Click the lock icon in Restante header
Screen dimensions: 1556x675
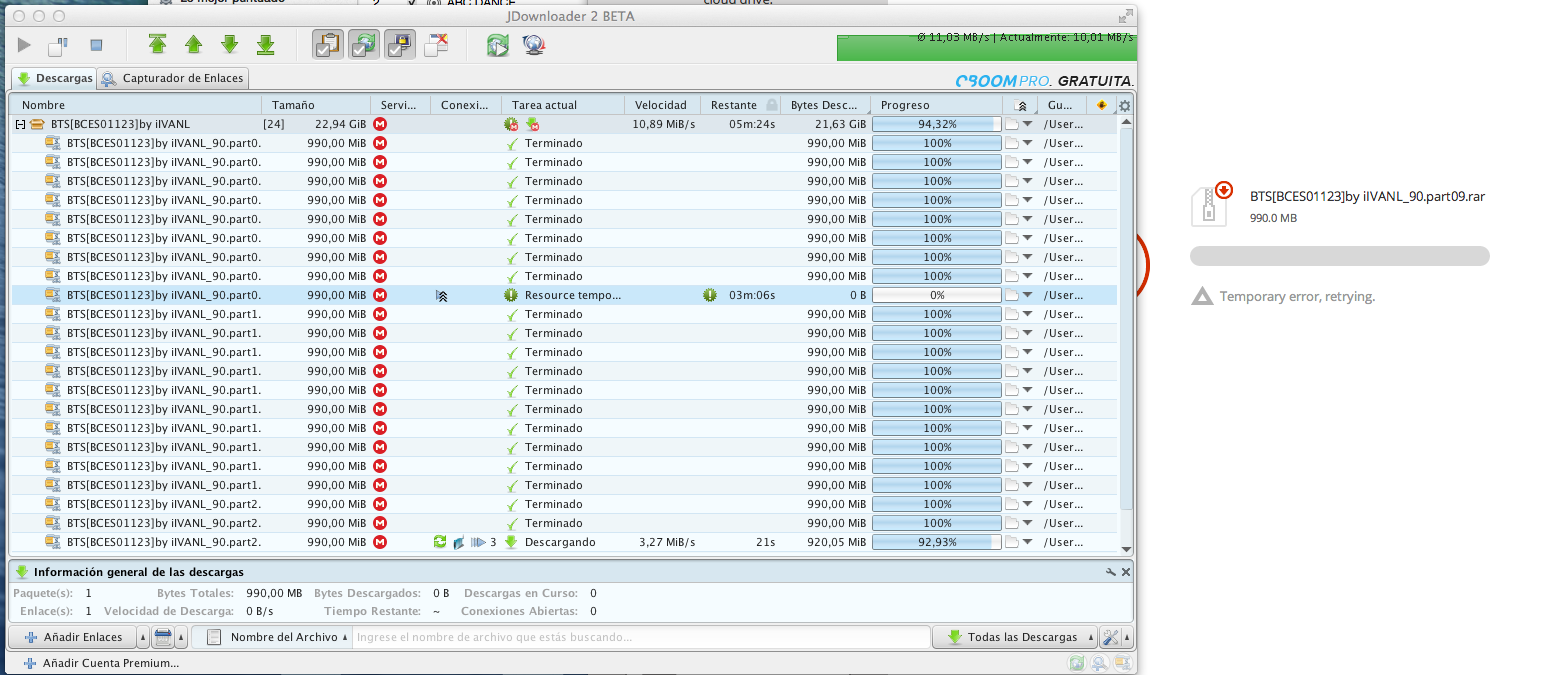(771, 105)
